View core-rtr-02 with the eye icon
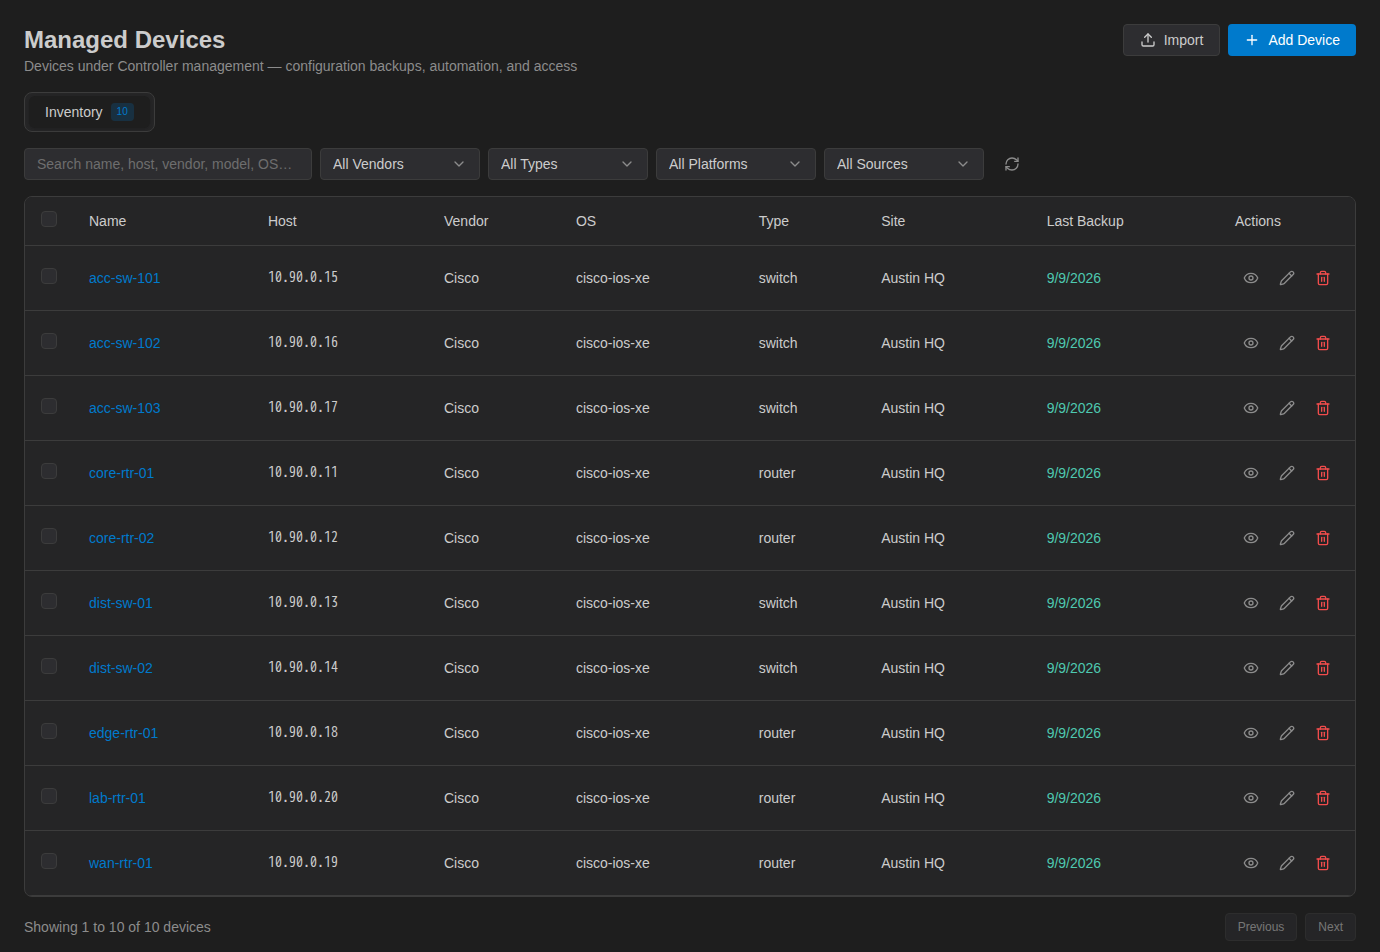Viewport: 1380px width, 952px height. point(1251,538)
